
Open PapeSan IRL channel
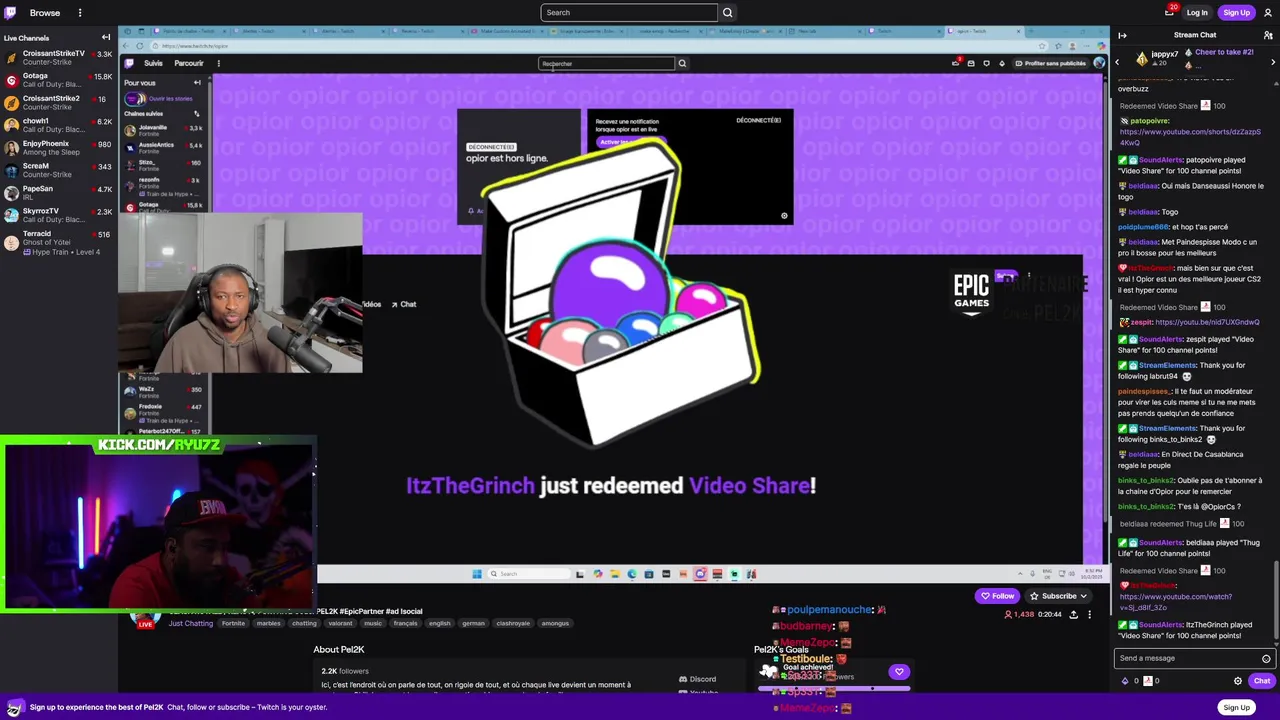point(59,192)
